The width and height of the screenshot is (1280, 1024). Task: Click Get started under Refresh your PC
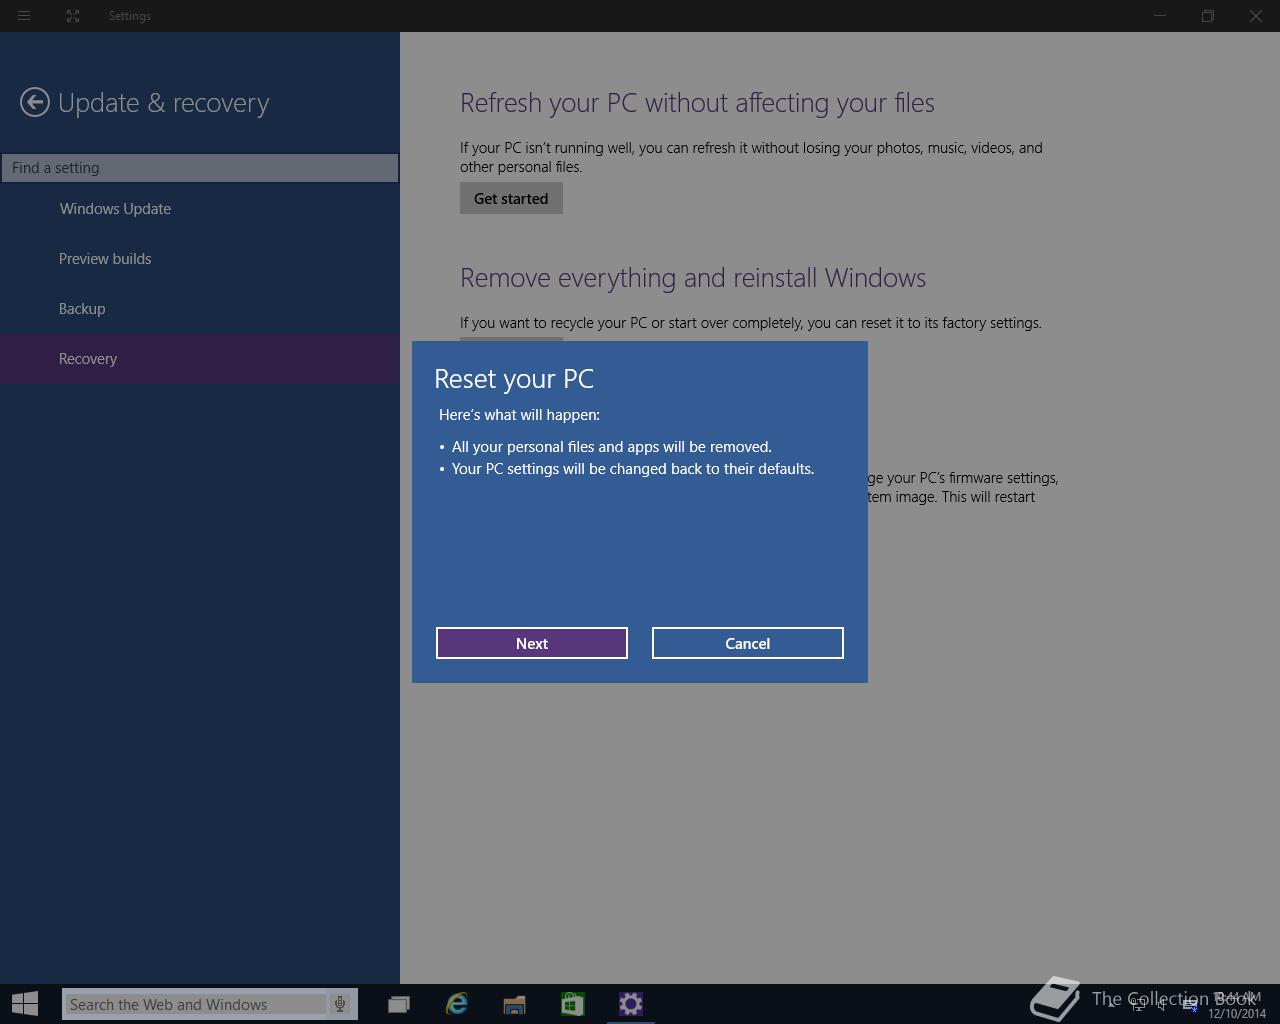[x=511, y=198]
